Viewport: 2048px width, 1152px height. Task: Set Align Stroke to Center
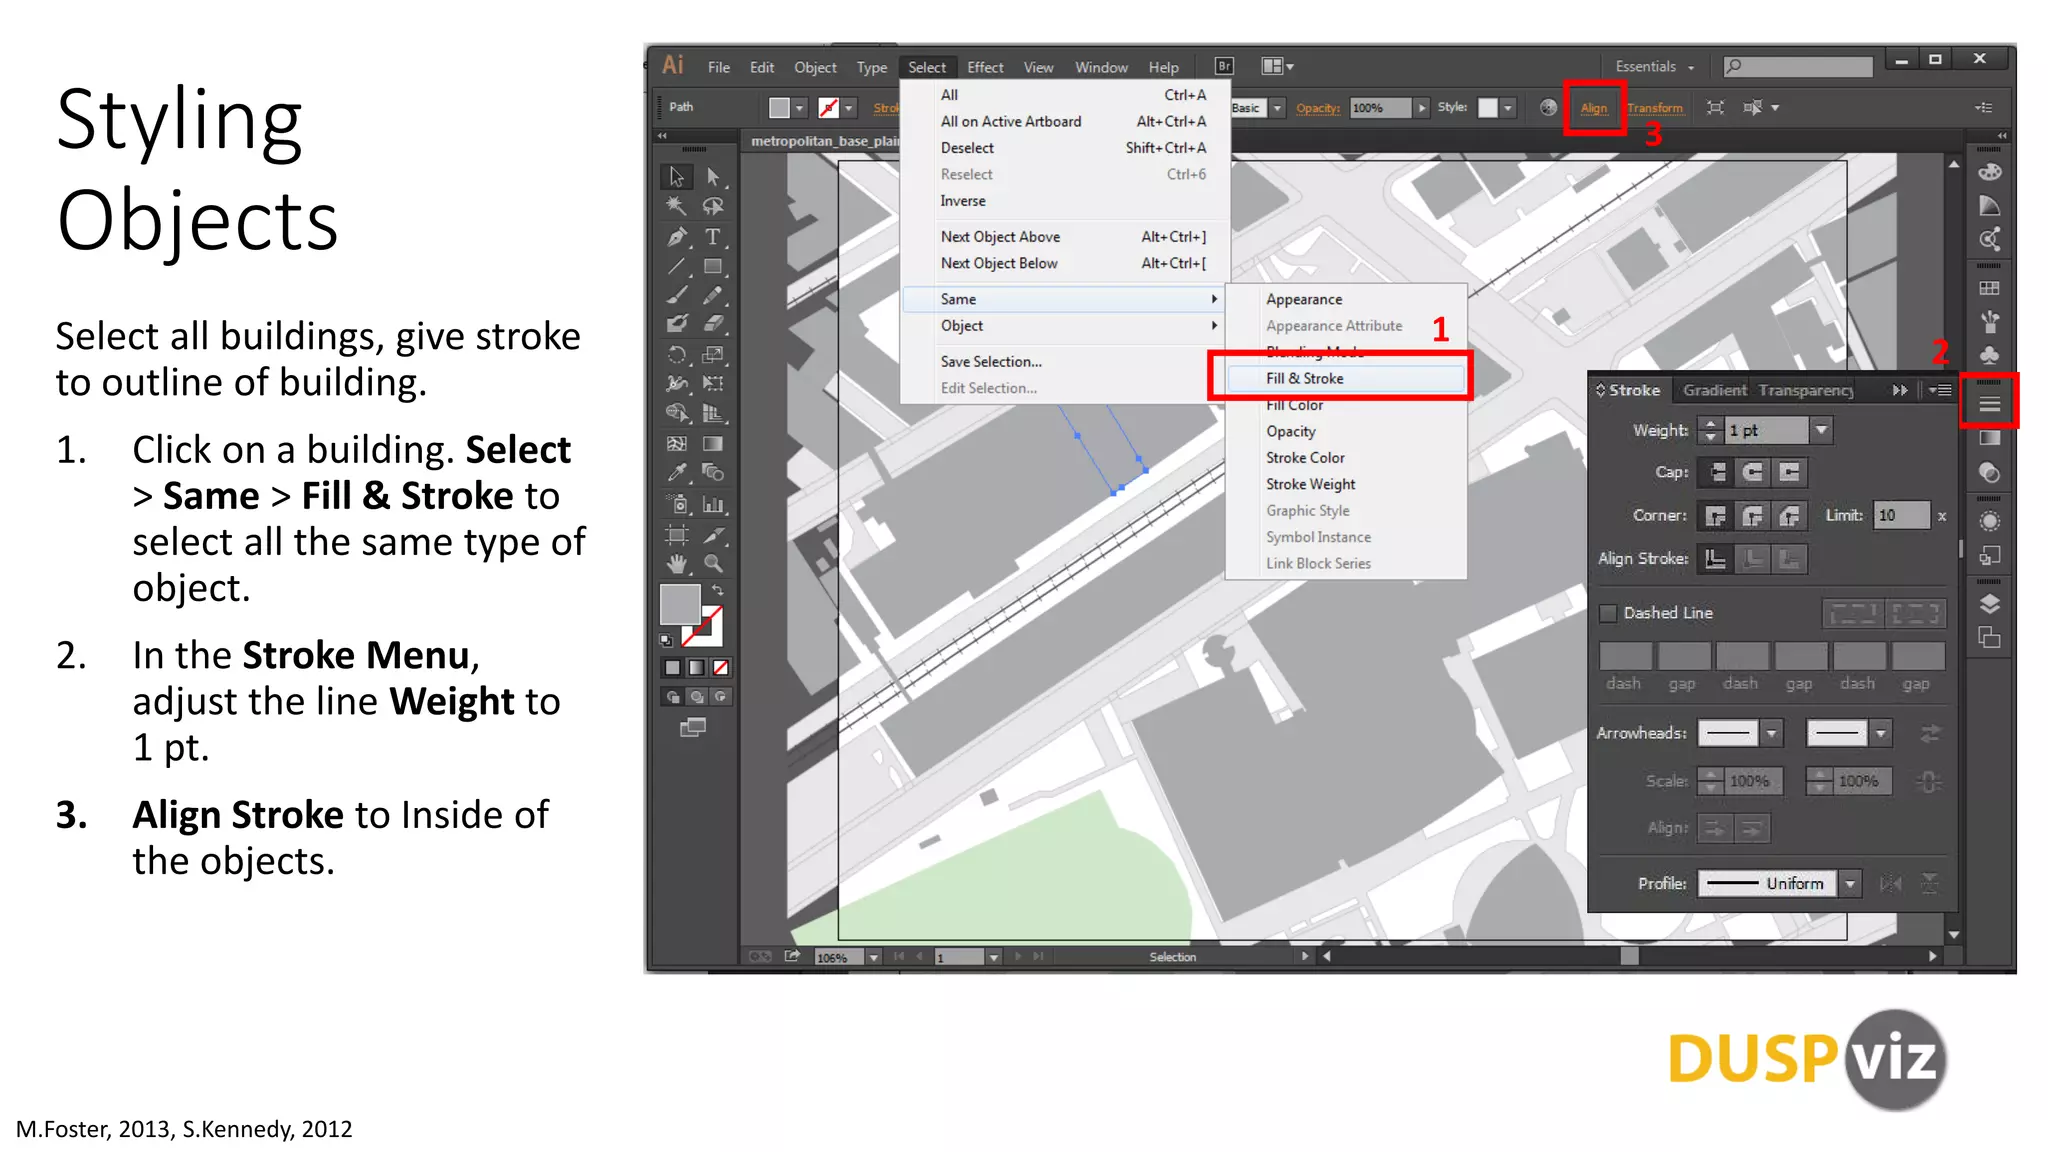tap(1716, 559)
